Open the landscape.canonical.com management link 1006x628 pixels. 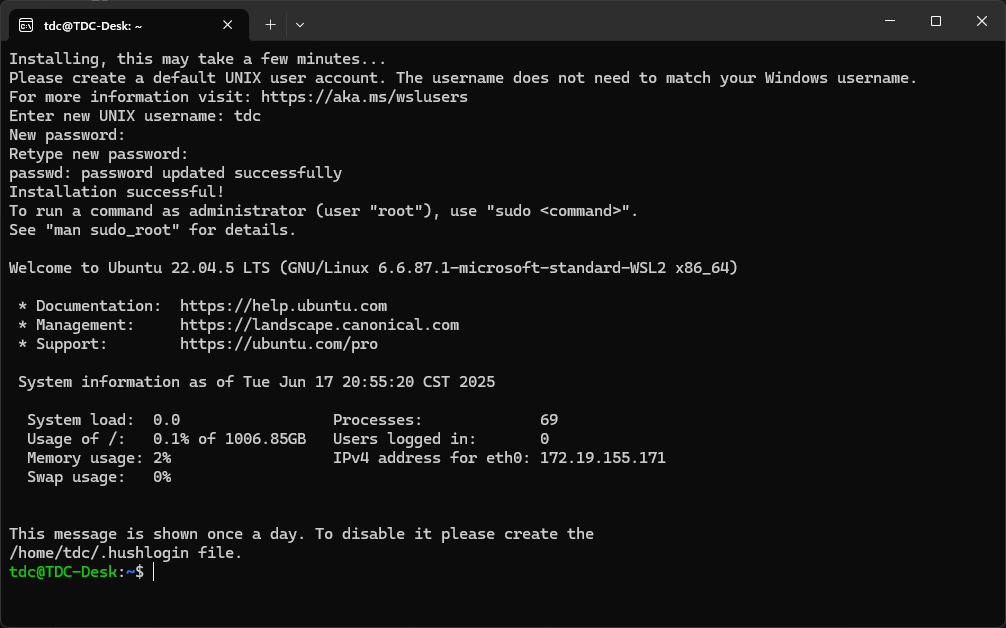pos(319,325)
